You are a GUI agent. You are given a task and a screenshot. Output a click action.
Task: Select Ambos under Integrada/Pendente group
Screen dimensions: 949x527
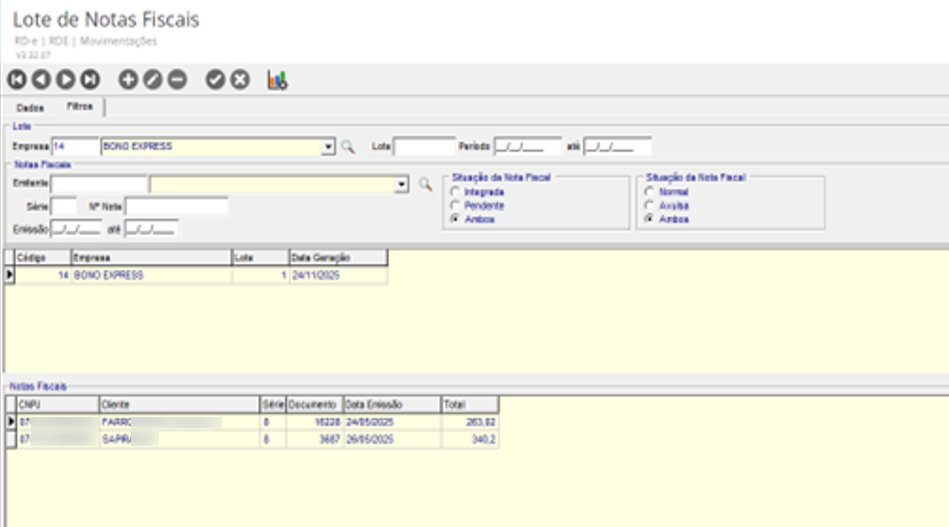(455, 219)
